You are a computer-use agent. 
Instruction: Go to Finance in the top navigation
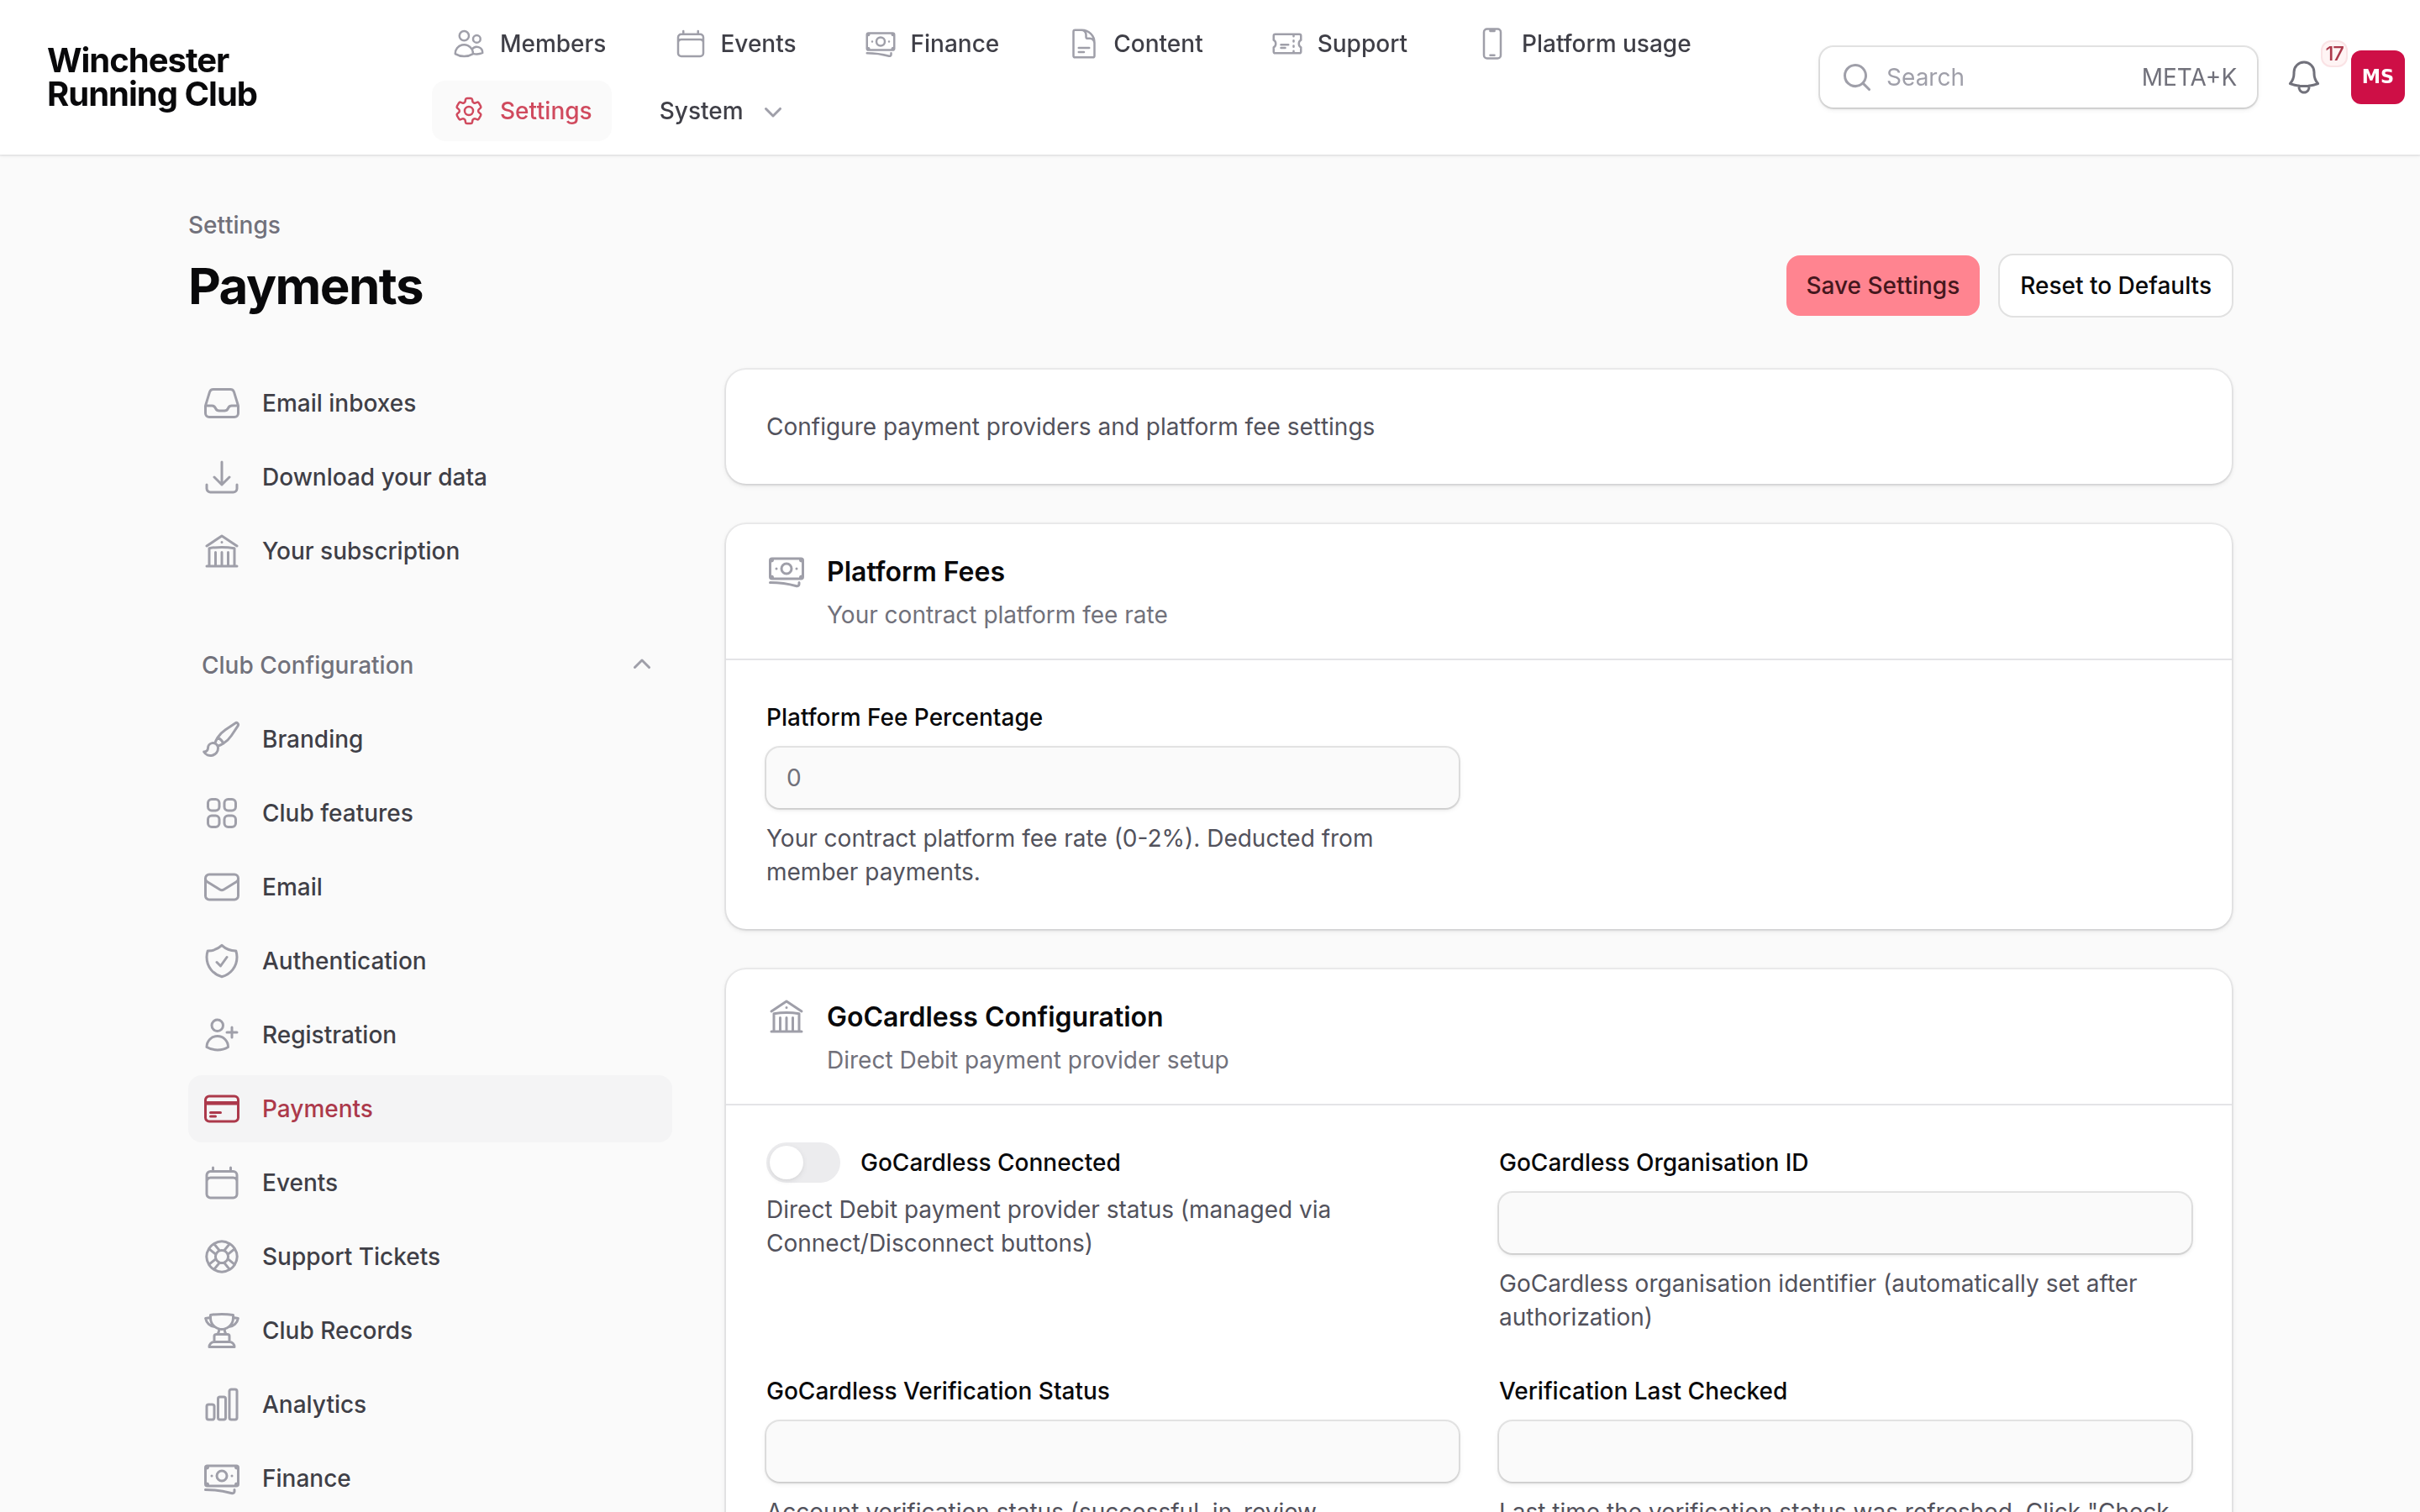[932, 44]
